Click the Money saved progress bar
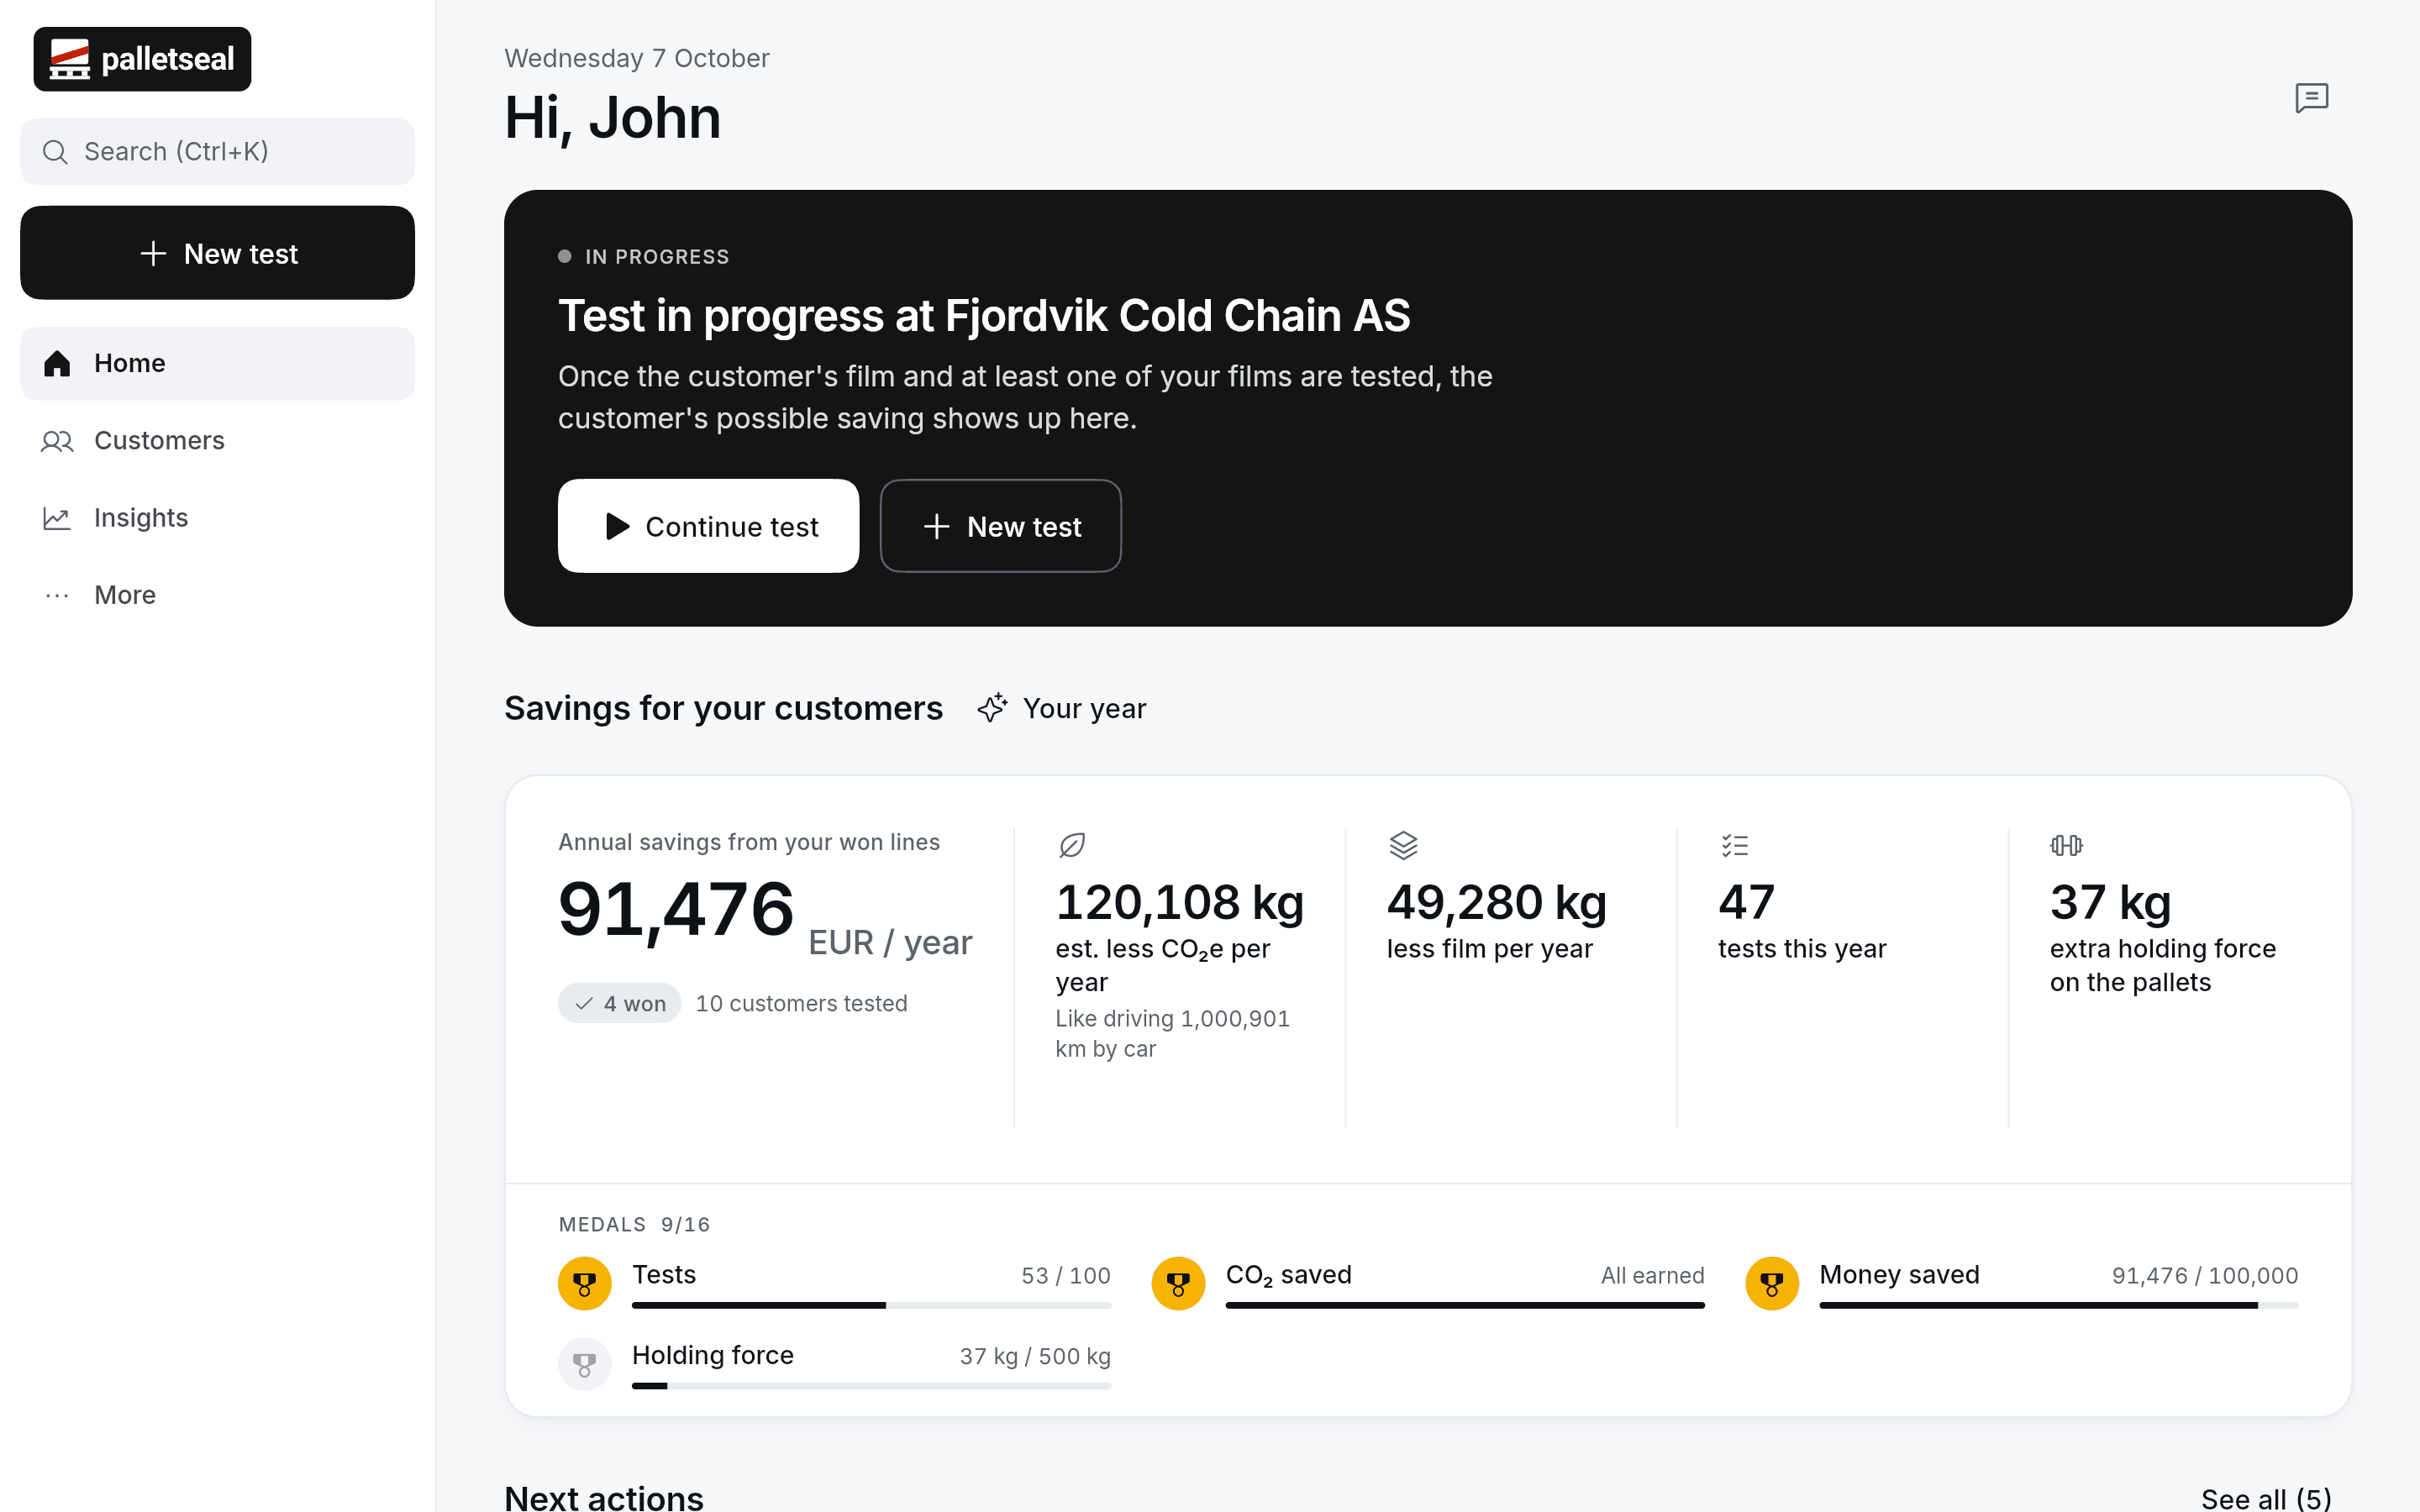 pyautogui.click(x=2058, y=1305)
